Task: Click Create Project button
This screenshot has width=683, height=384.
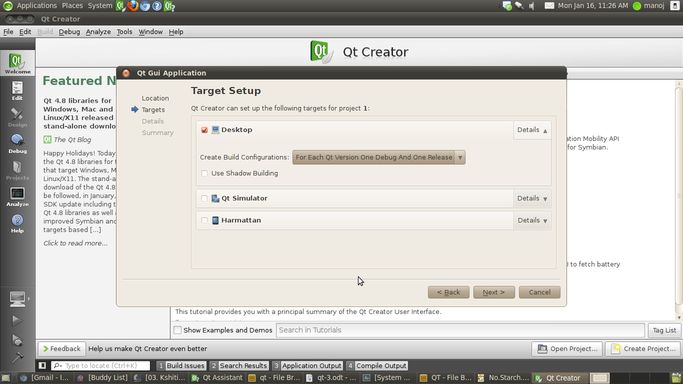Action: coord(643,349)
